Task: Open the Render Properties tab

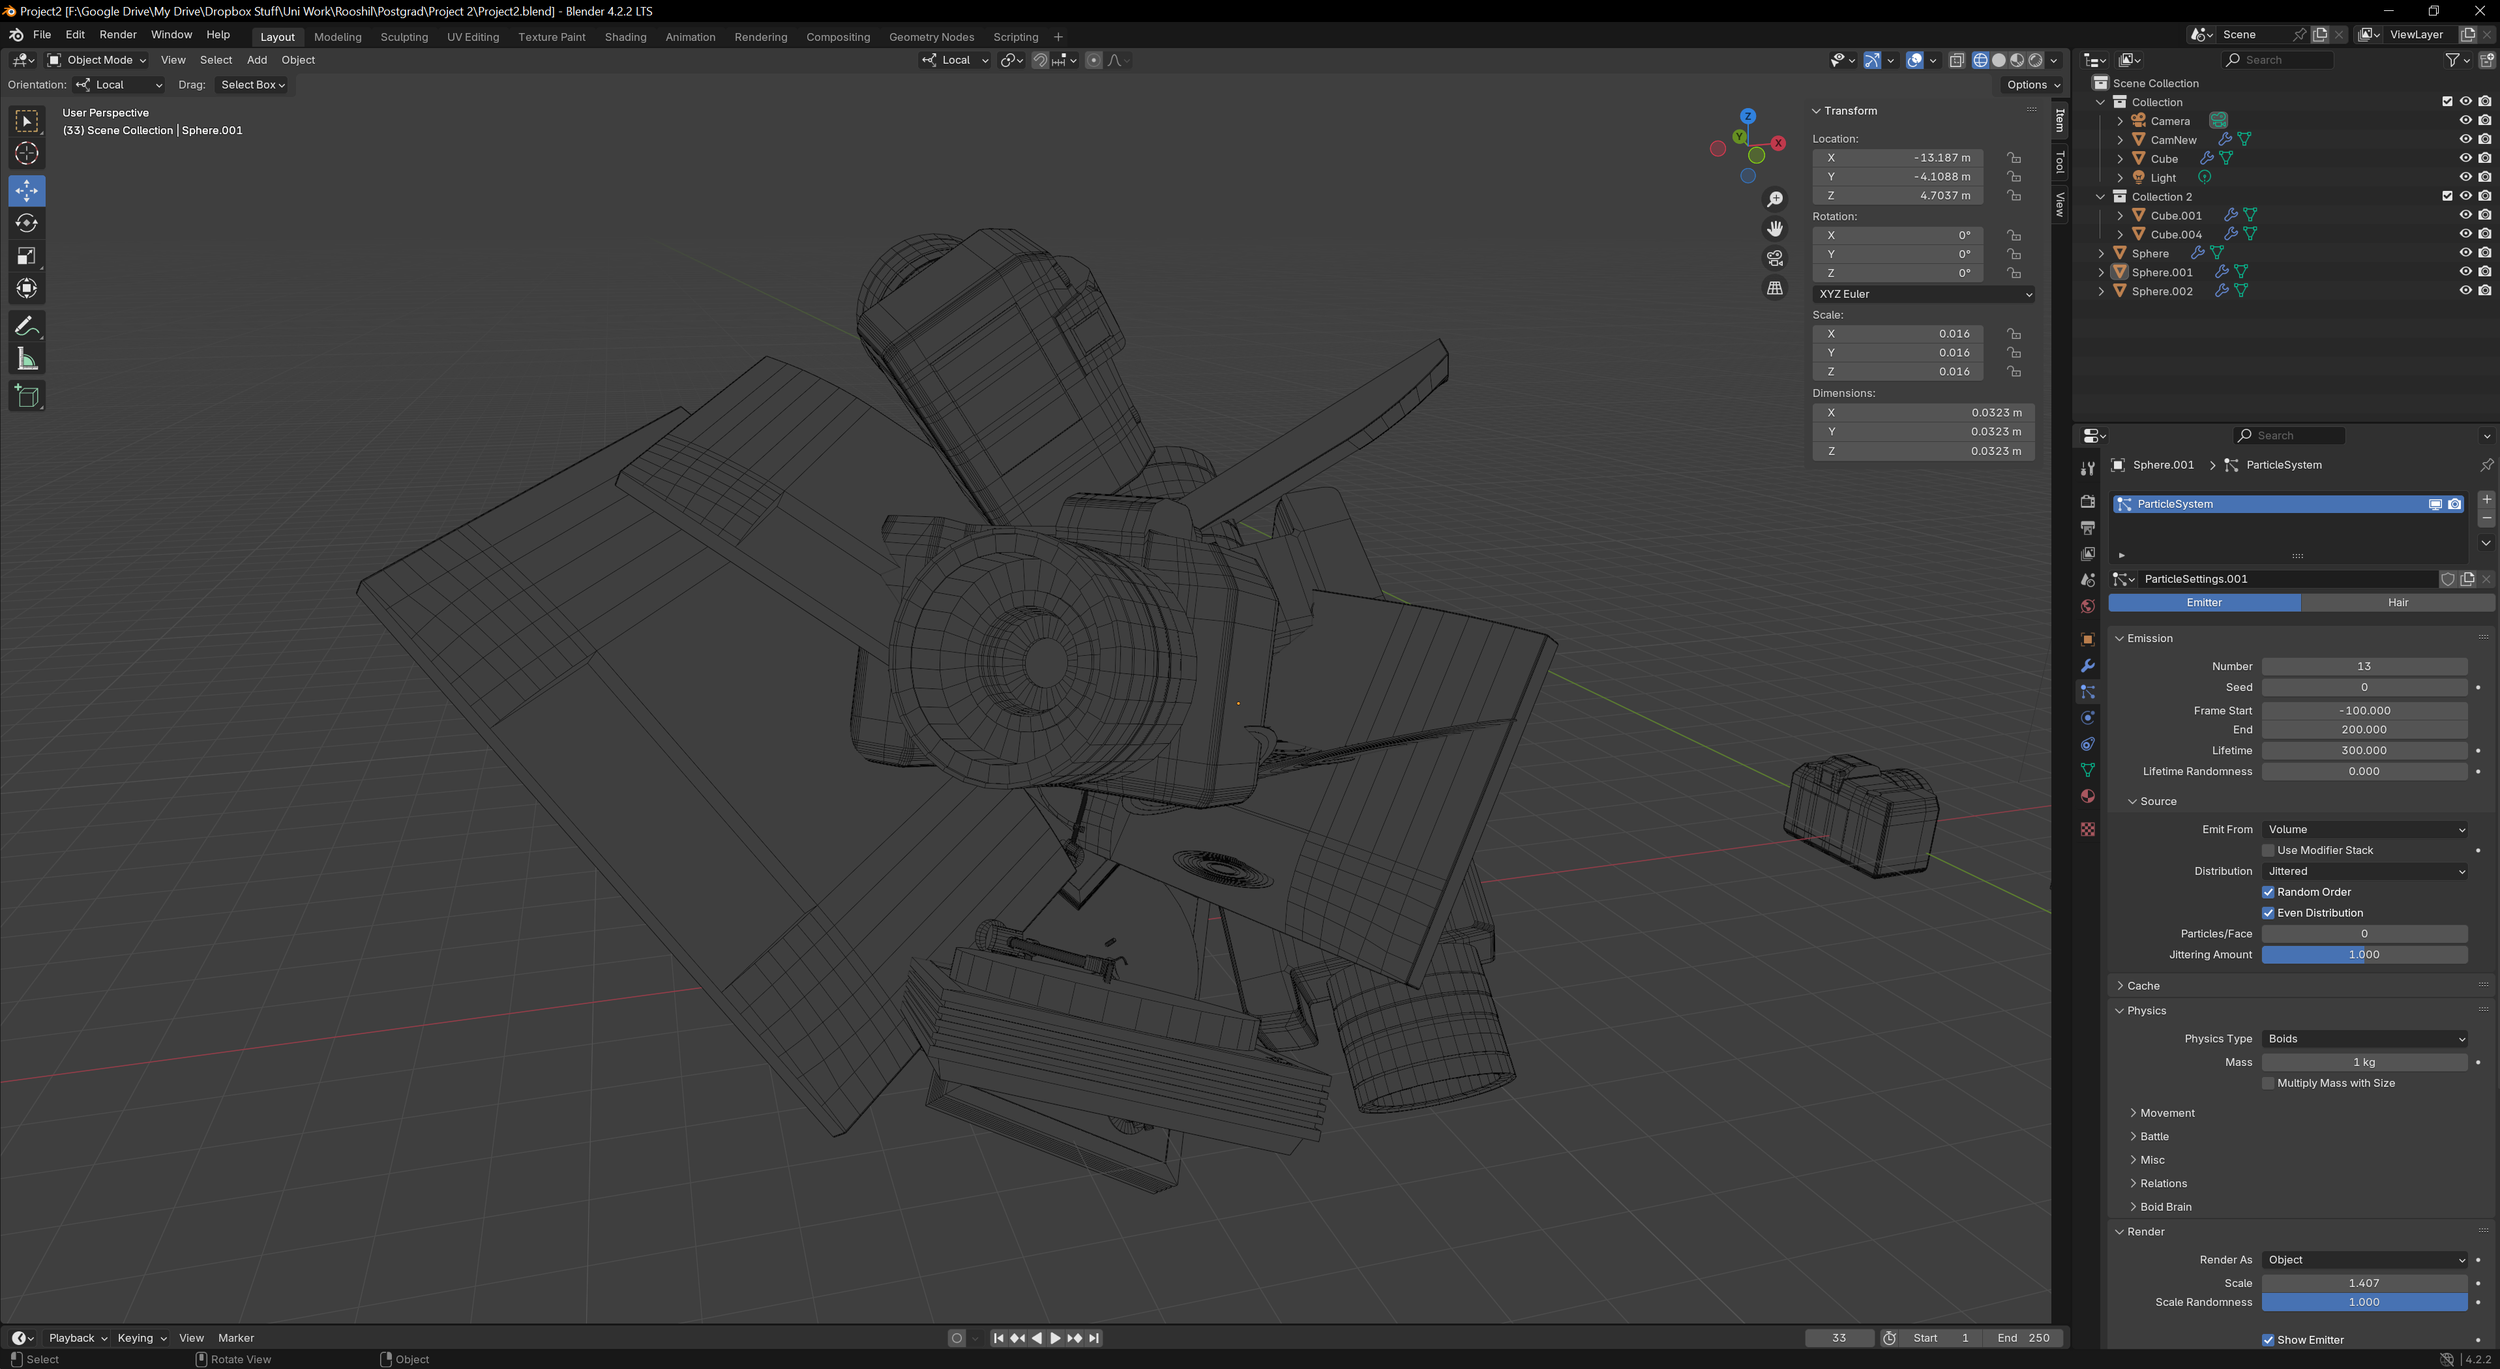Action: tap(2088, 501)
